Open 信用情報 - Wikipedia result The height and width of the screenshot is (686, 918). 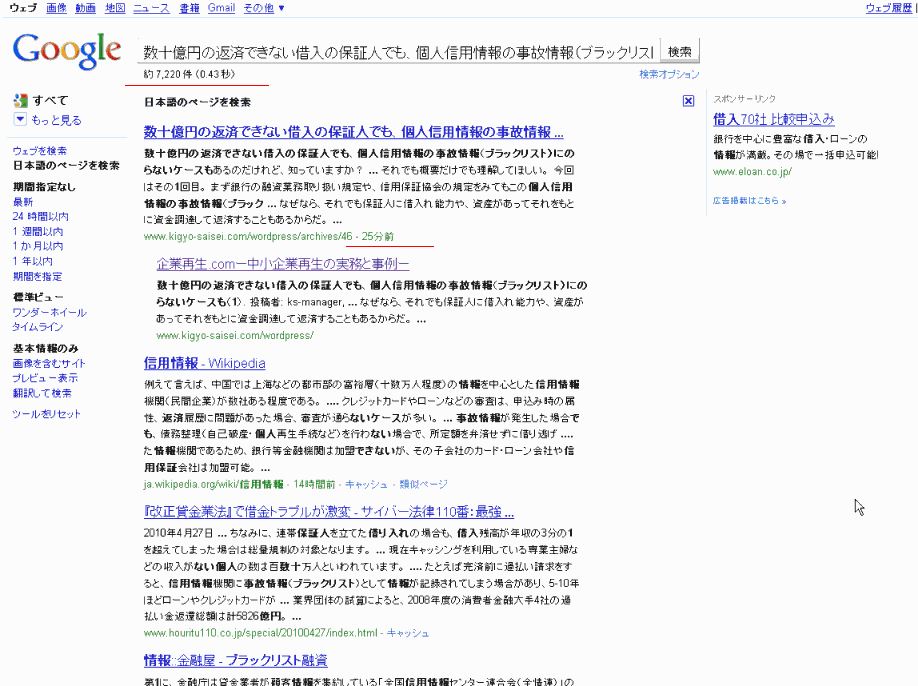click(204, 363)
